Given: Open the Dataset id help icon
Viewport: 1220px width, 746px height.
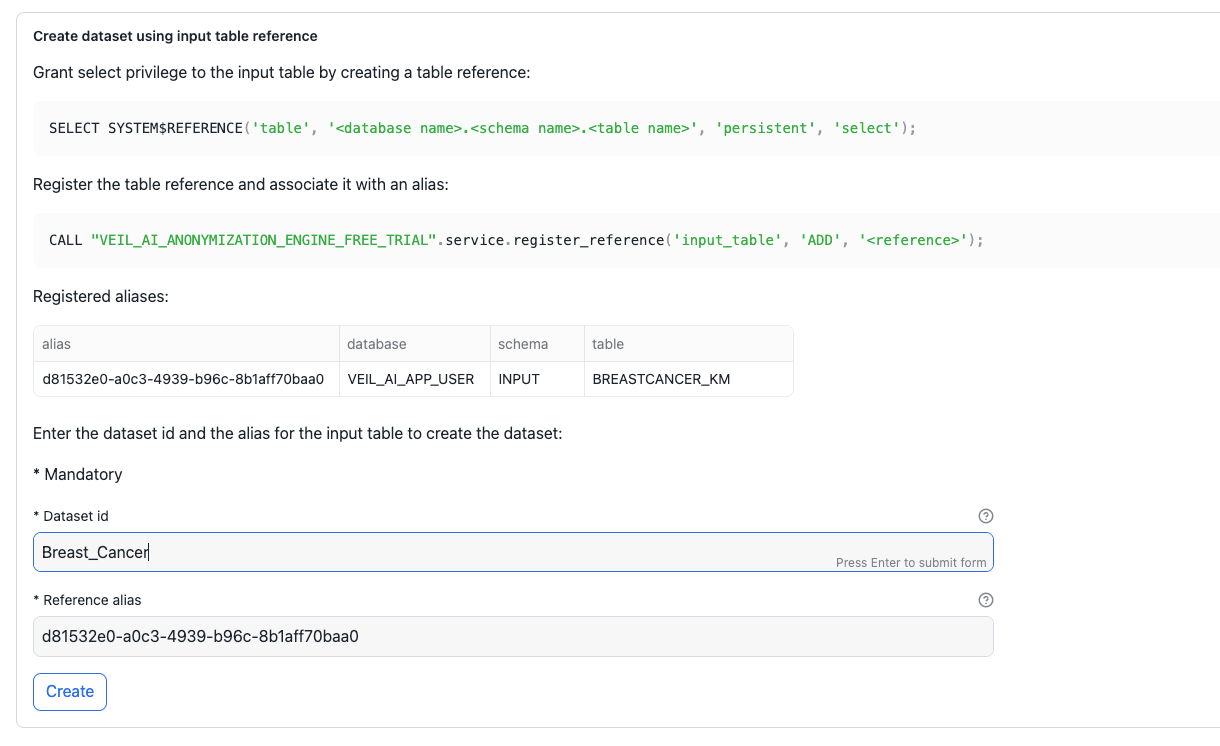Looking at the screenshot, I should [985, 516].
